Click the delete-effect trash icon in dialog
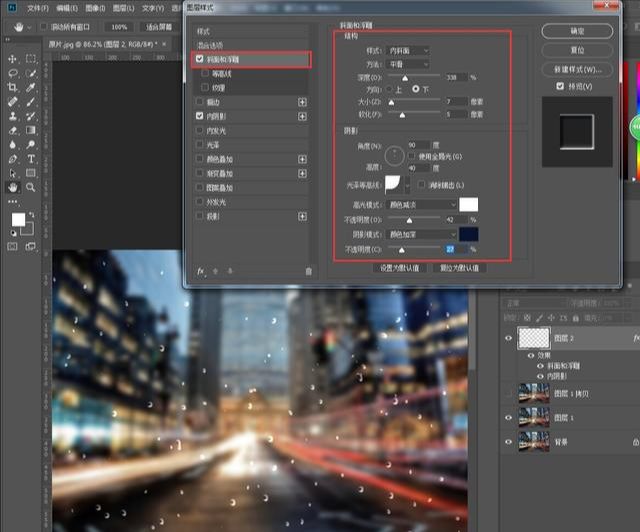Image resolution: width=640 pixels, height=532 pixels. click(x=309, y=271)
